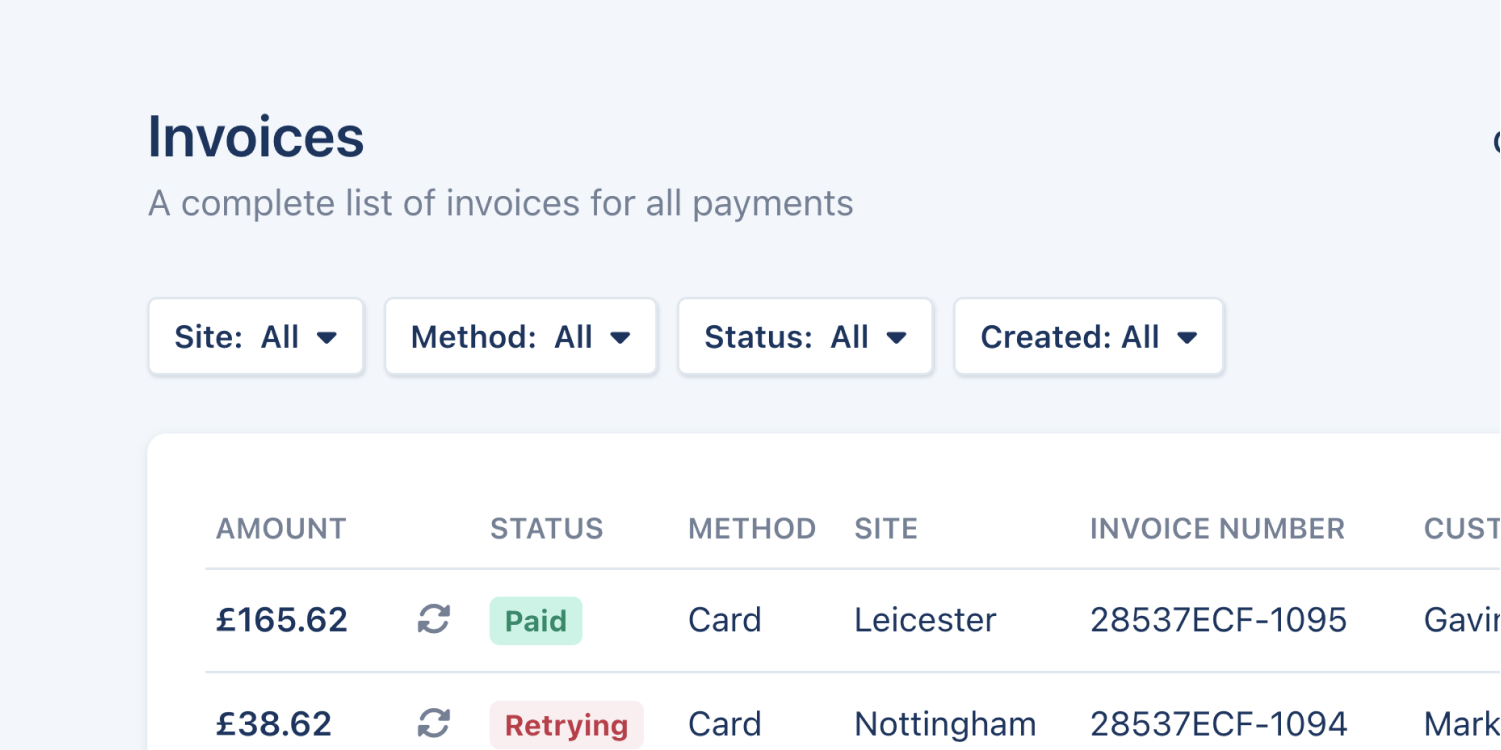
Task: Click the INVOICE NUMBER column header
Action: tap(1218, 528)
